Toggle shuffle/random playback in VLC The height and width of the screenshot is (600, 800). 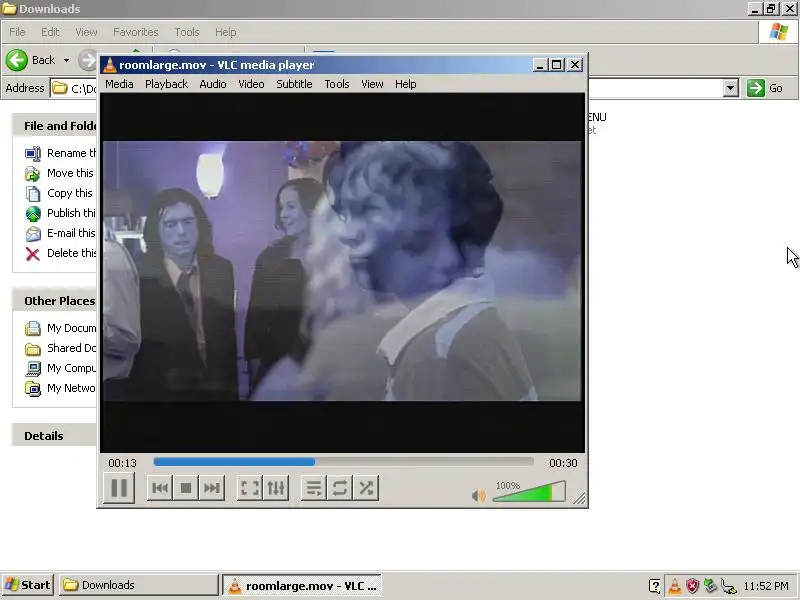(x=366, y=488)
